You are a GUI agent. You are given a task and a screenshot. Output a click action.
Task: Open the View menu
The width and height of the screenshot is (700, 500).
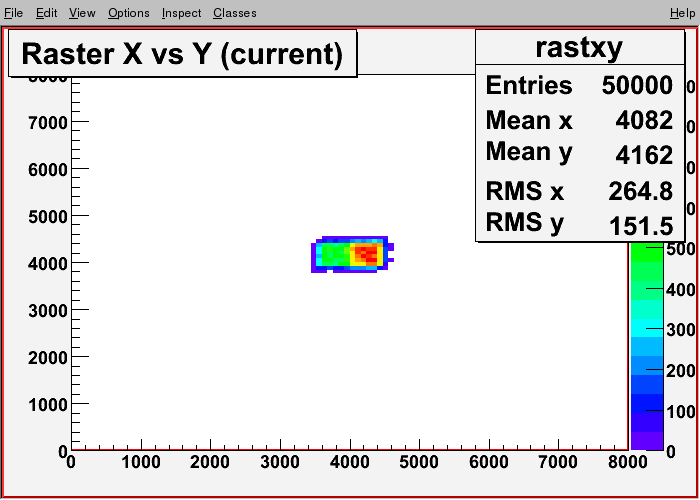click(x=82, y=13)
